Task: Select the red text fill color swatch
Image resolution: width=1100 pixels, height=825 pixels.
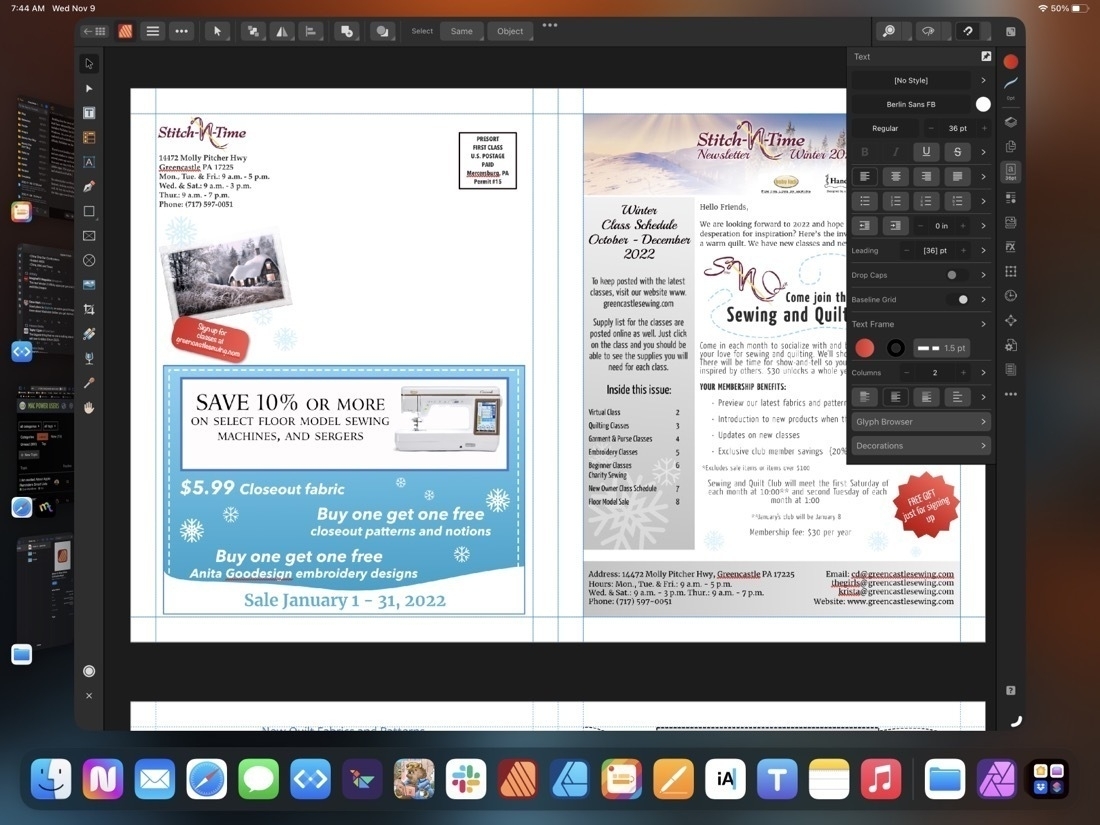Action: pyautogui.click(x=864, y=348)
